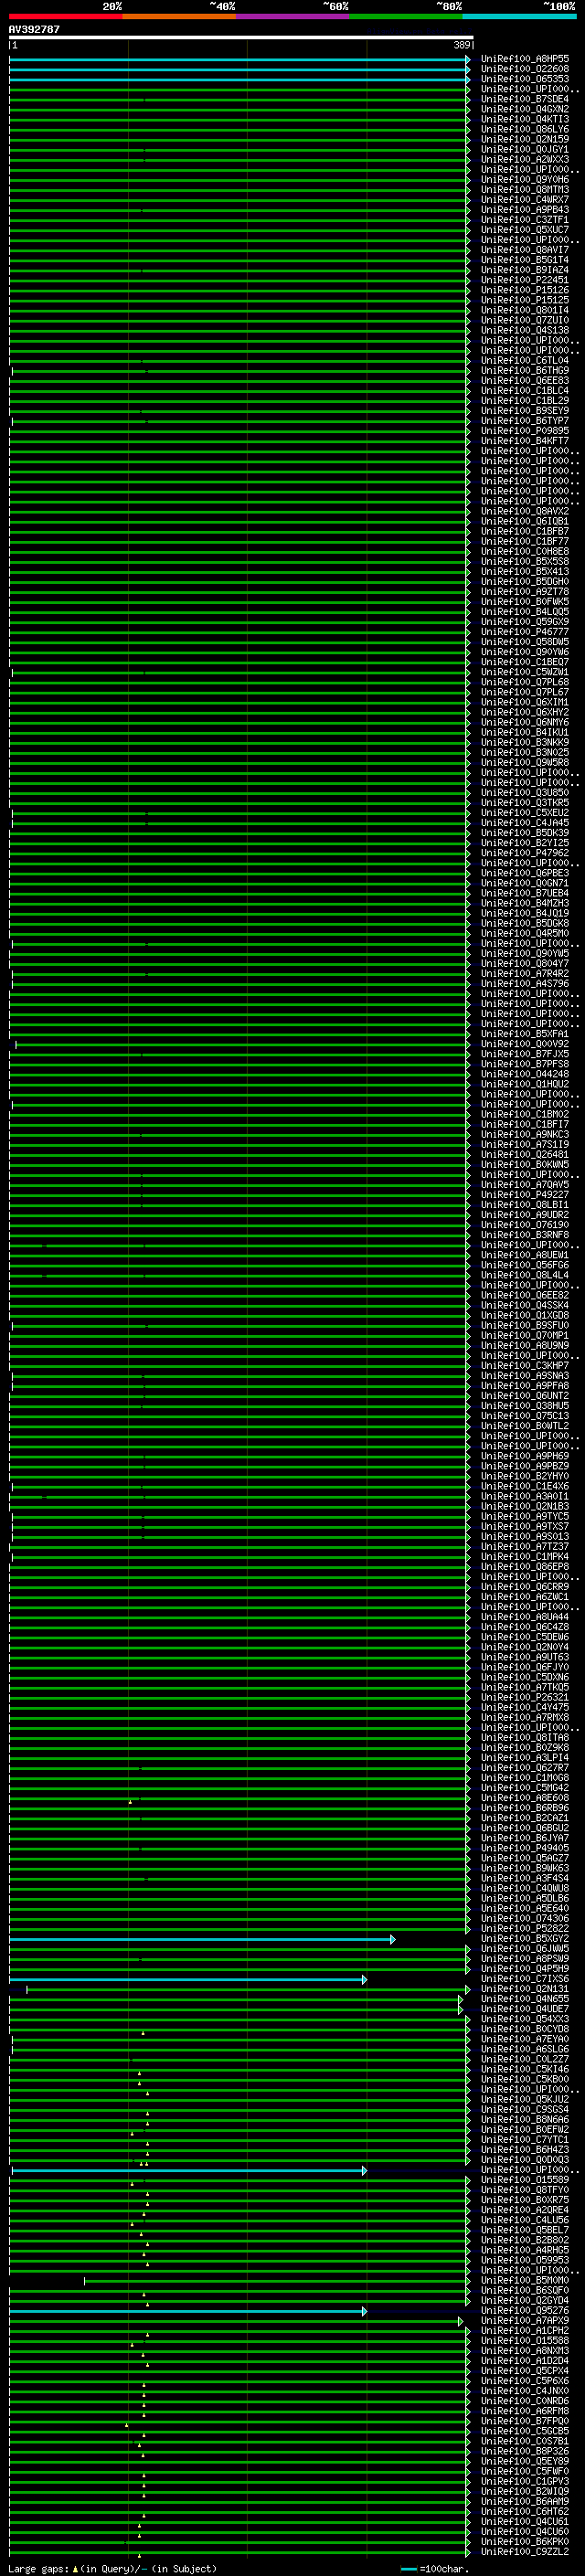Select the UniRef100_Q5KJU2 label
585x2576 pixels.
525,2099
